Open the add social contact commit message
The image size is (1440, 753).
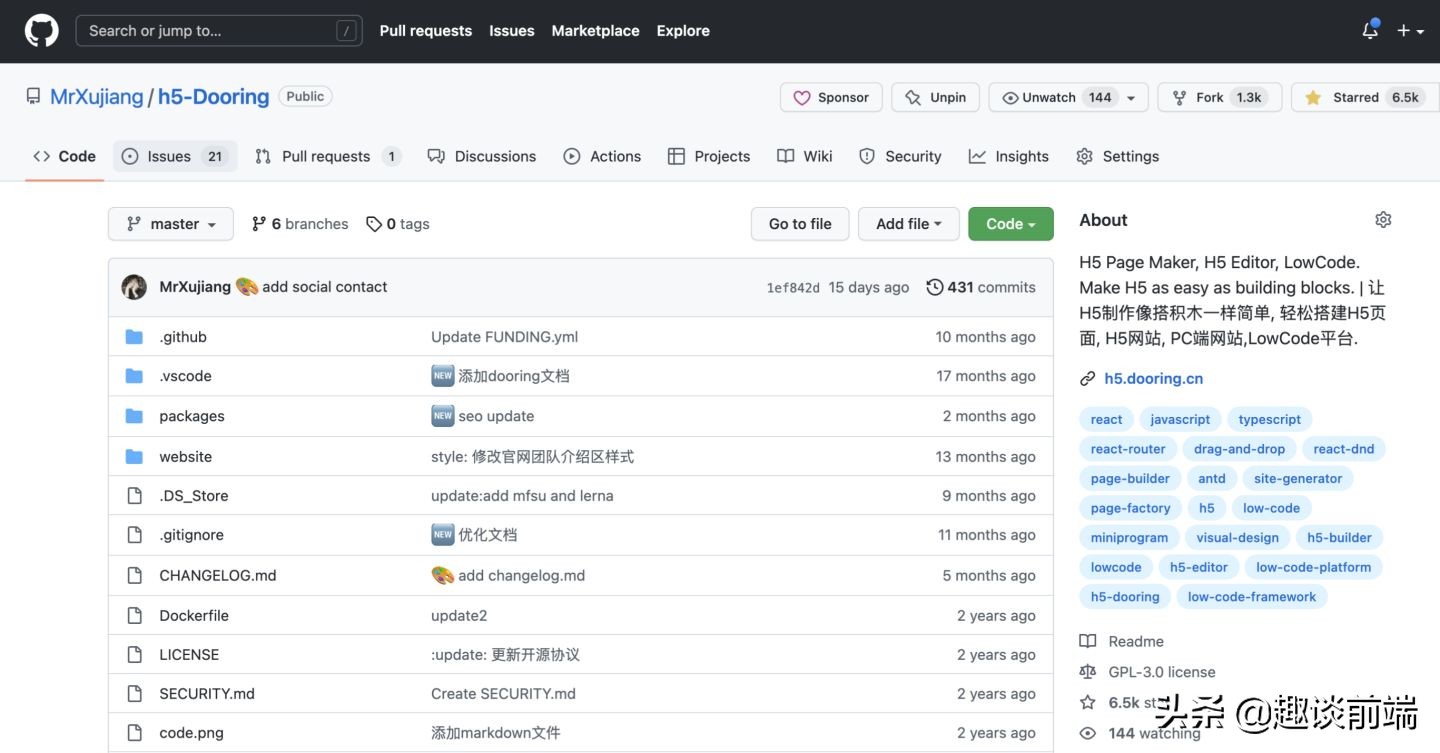click(x=324, y=287)
